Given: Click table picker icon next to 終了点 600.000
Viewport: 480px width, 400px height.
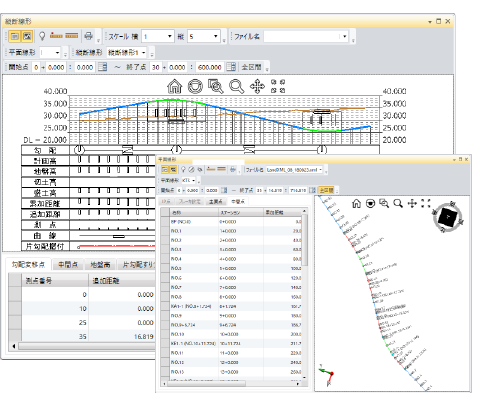Looking at the screenshot, I should (231, 67).
